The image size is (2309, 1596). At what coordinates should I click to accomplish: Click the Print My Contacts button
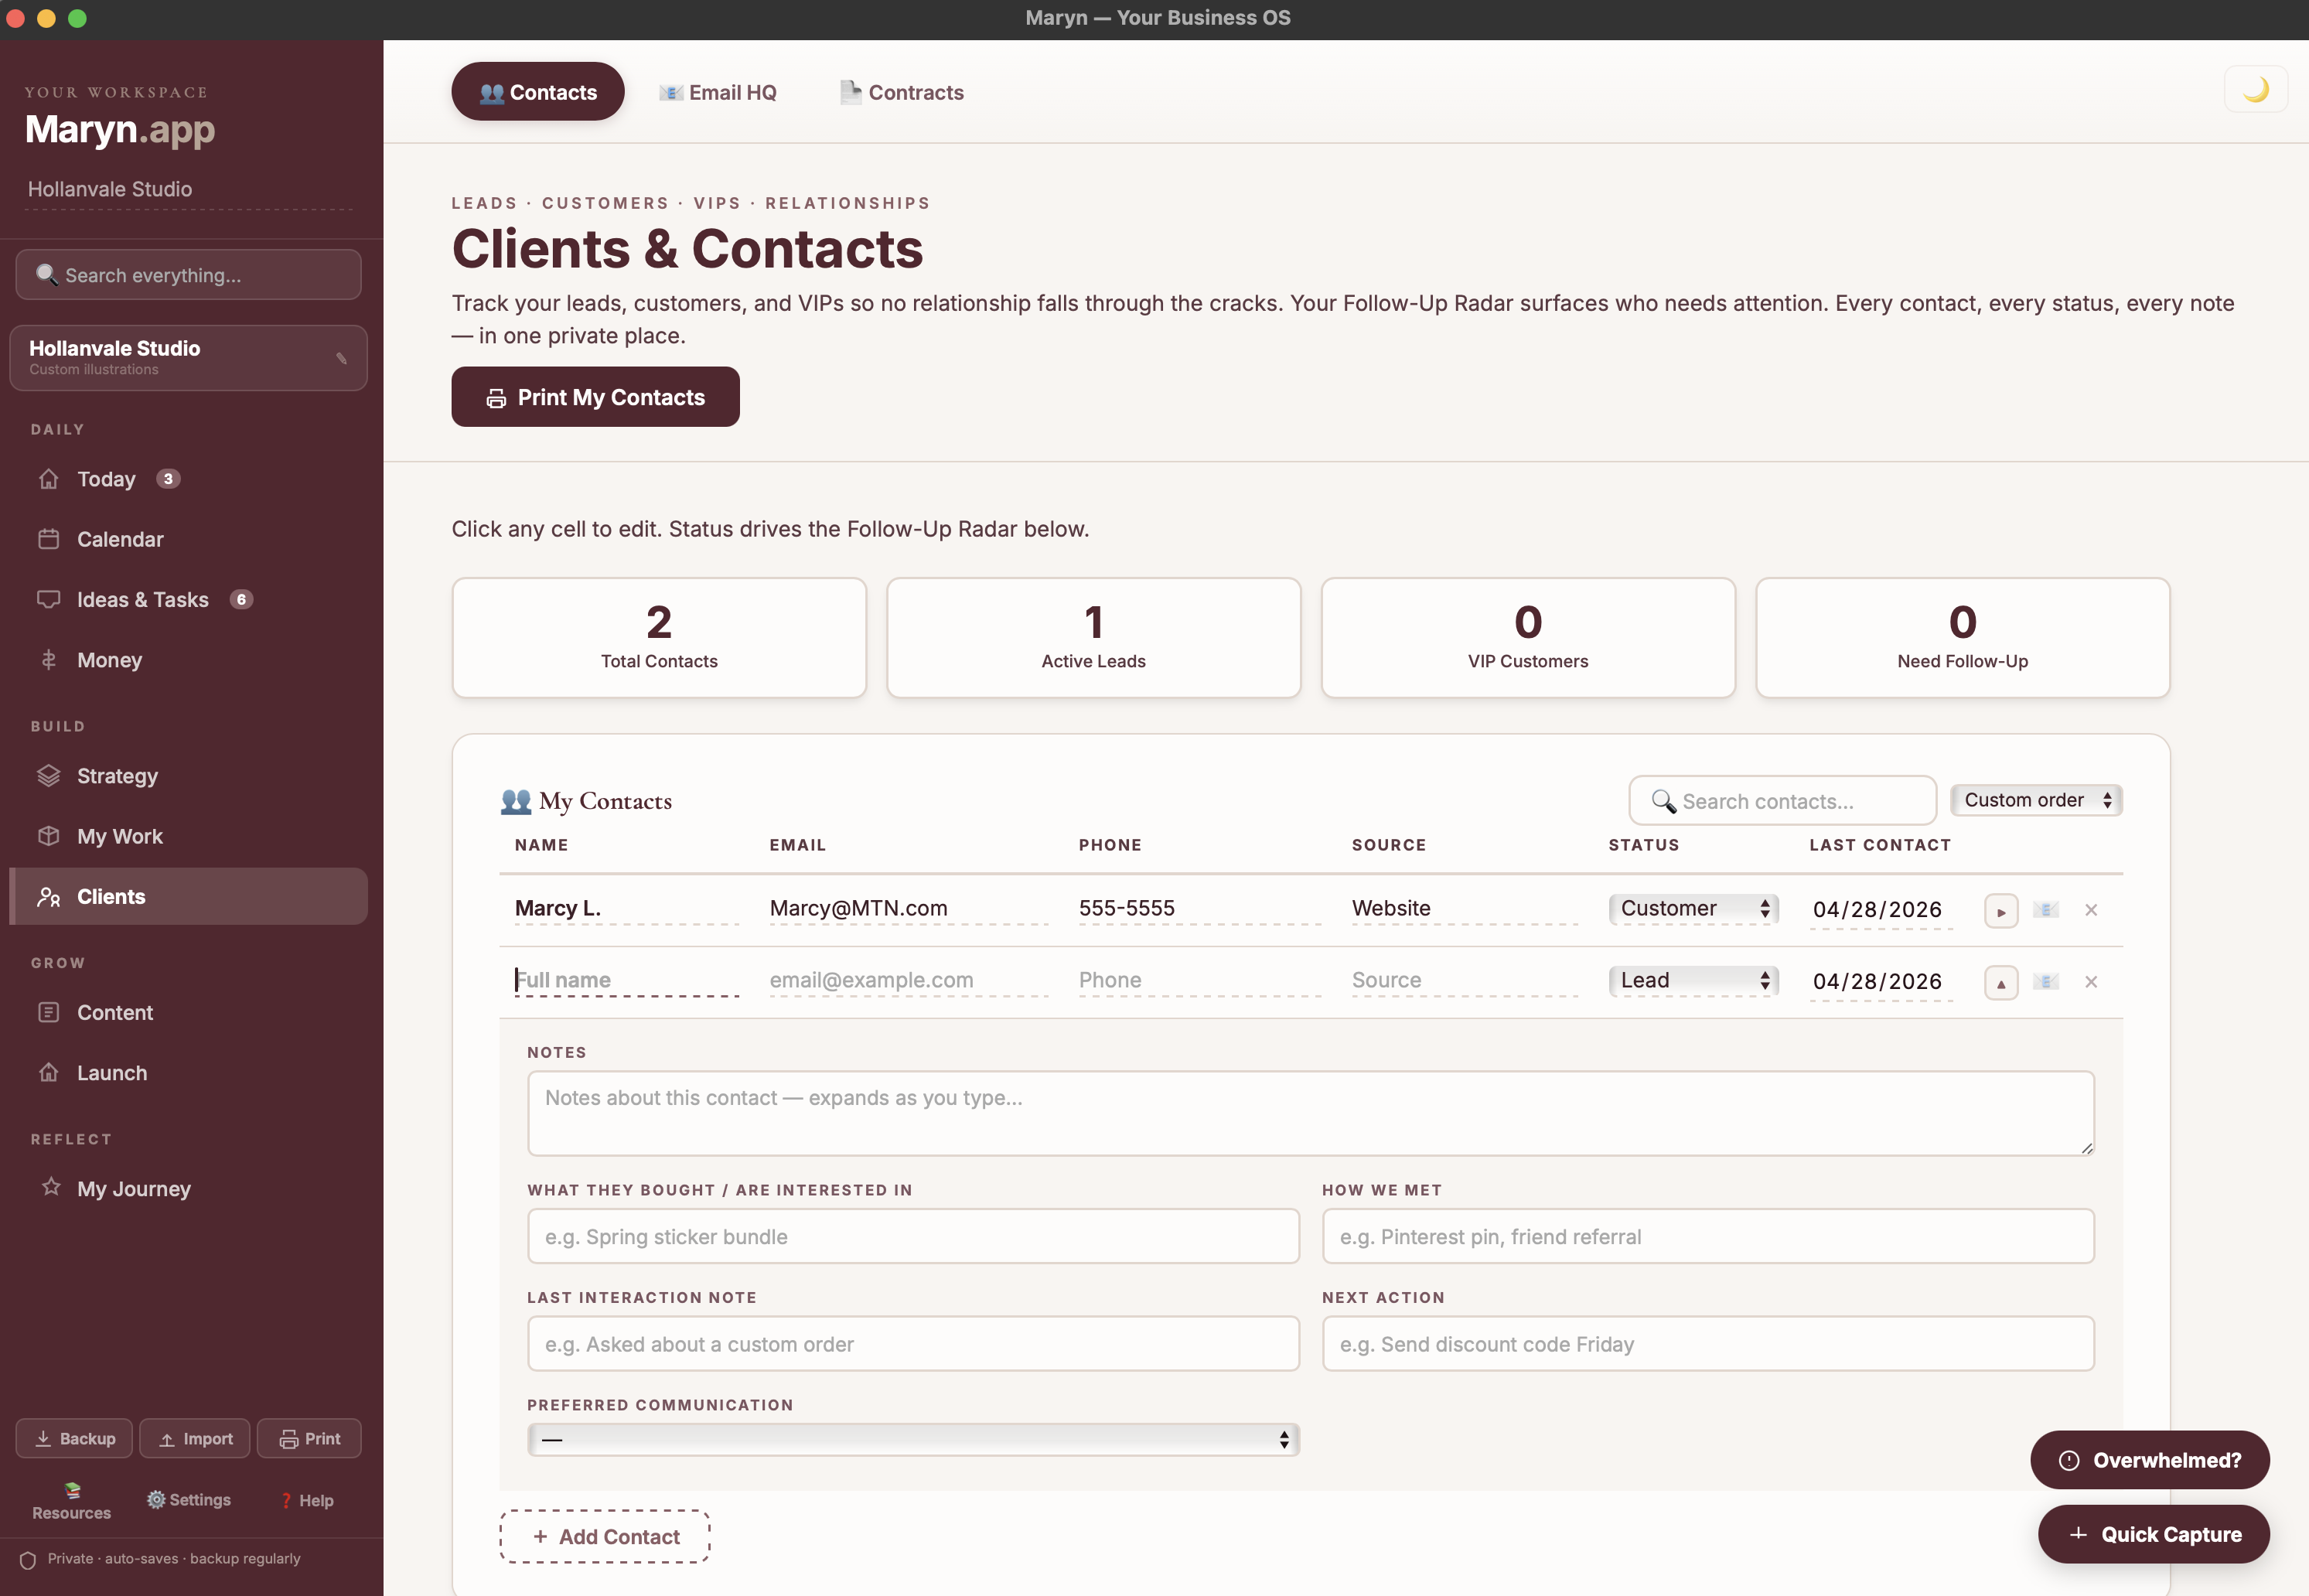coord(595,396)
